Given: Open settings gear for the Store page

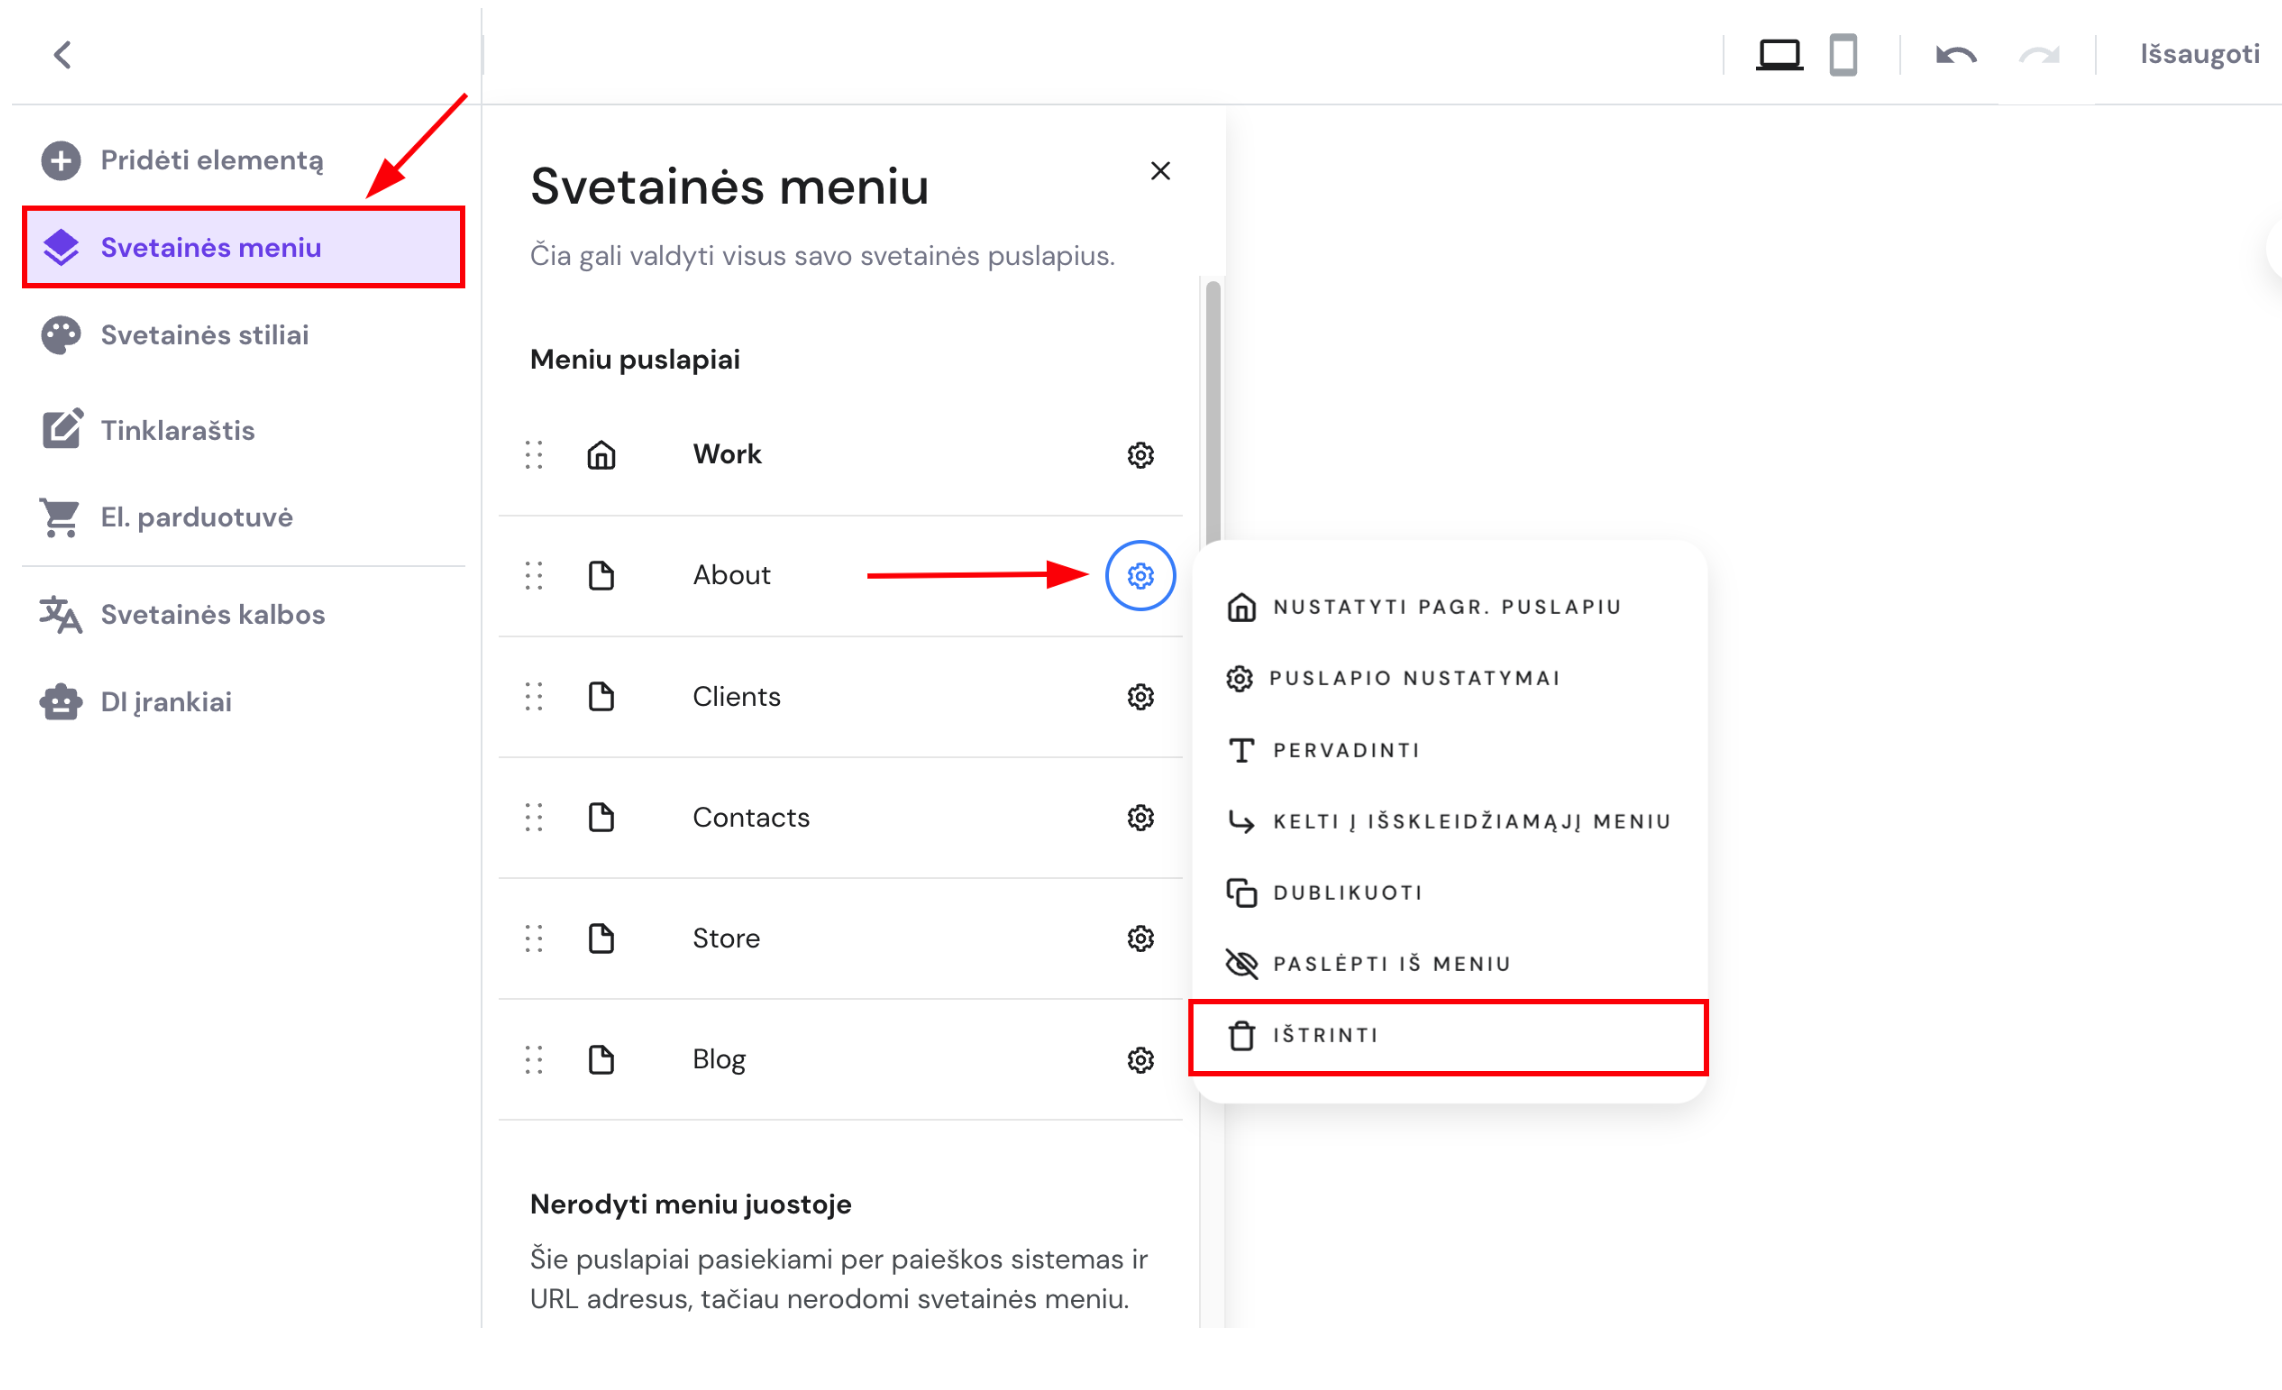Looking at the screenshot, I should coord(1139,938).
